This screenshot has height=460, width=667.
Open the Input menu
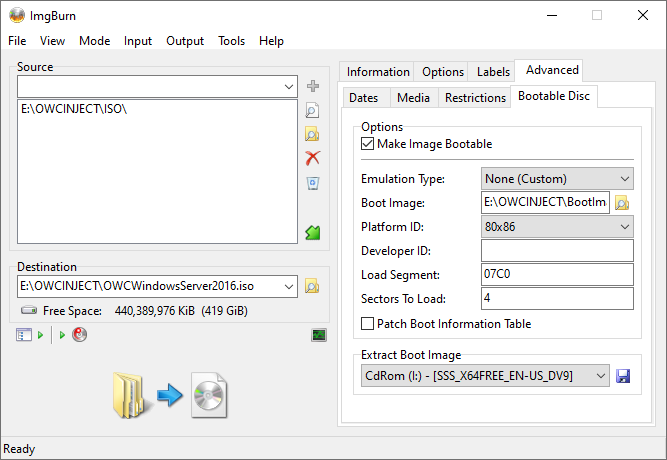click(138, 41)
